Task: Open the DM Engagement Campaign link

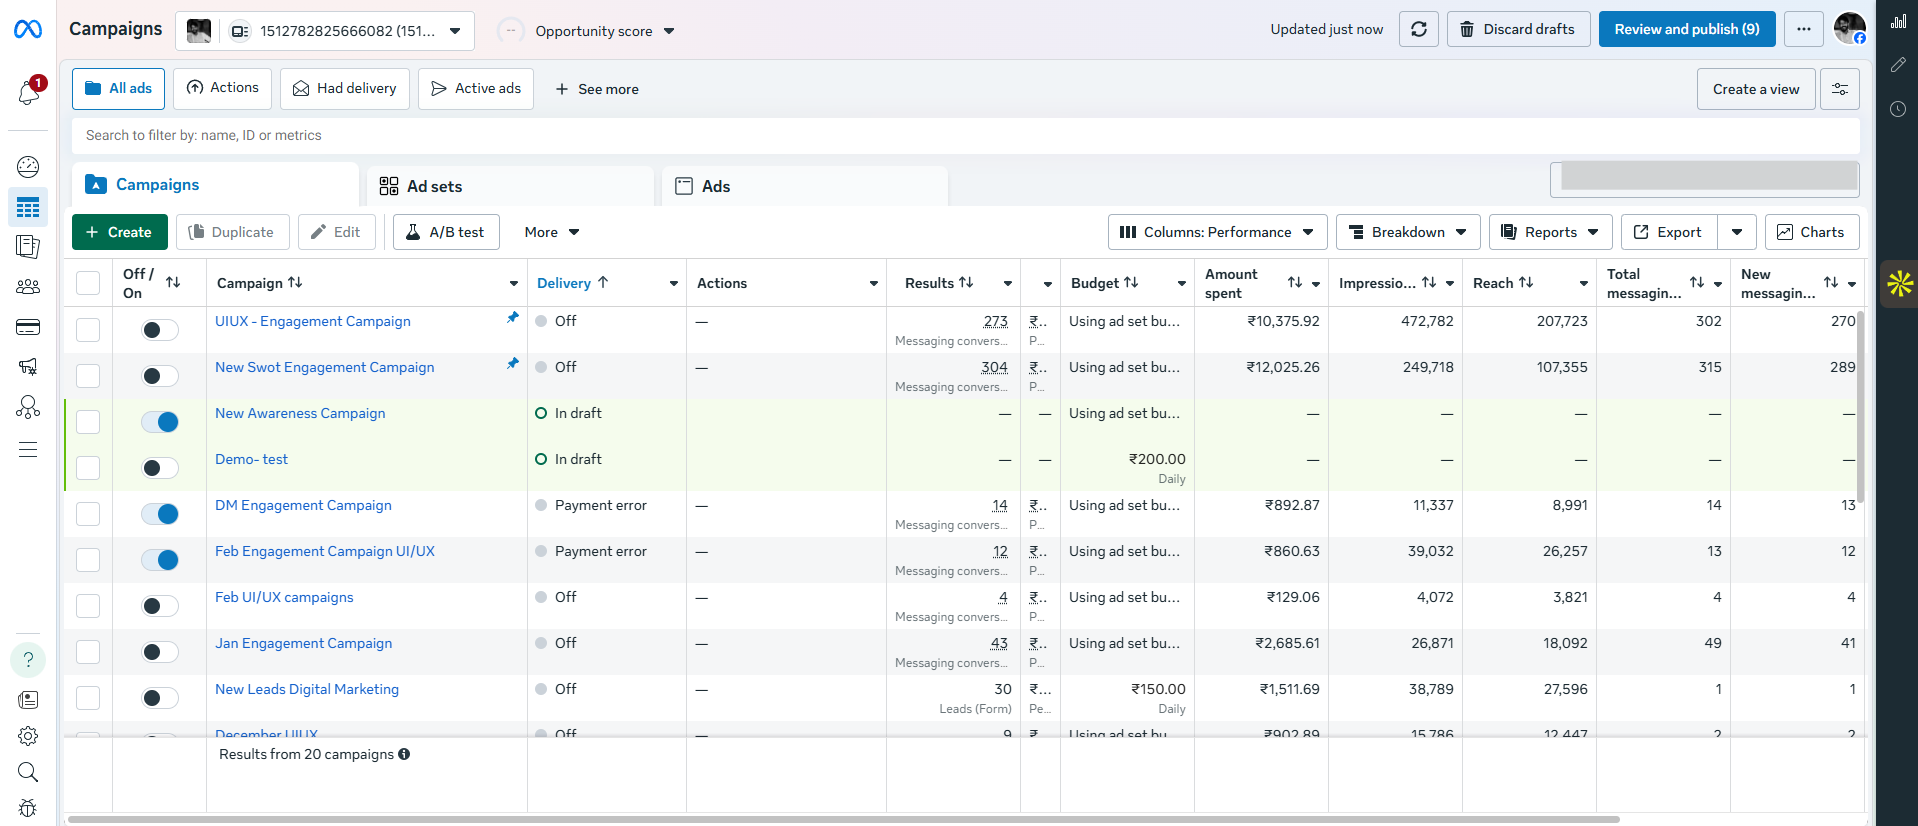Action: pyautogui.click(x=303, y=506)
